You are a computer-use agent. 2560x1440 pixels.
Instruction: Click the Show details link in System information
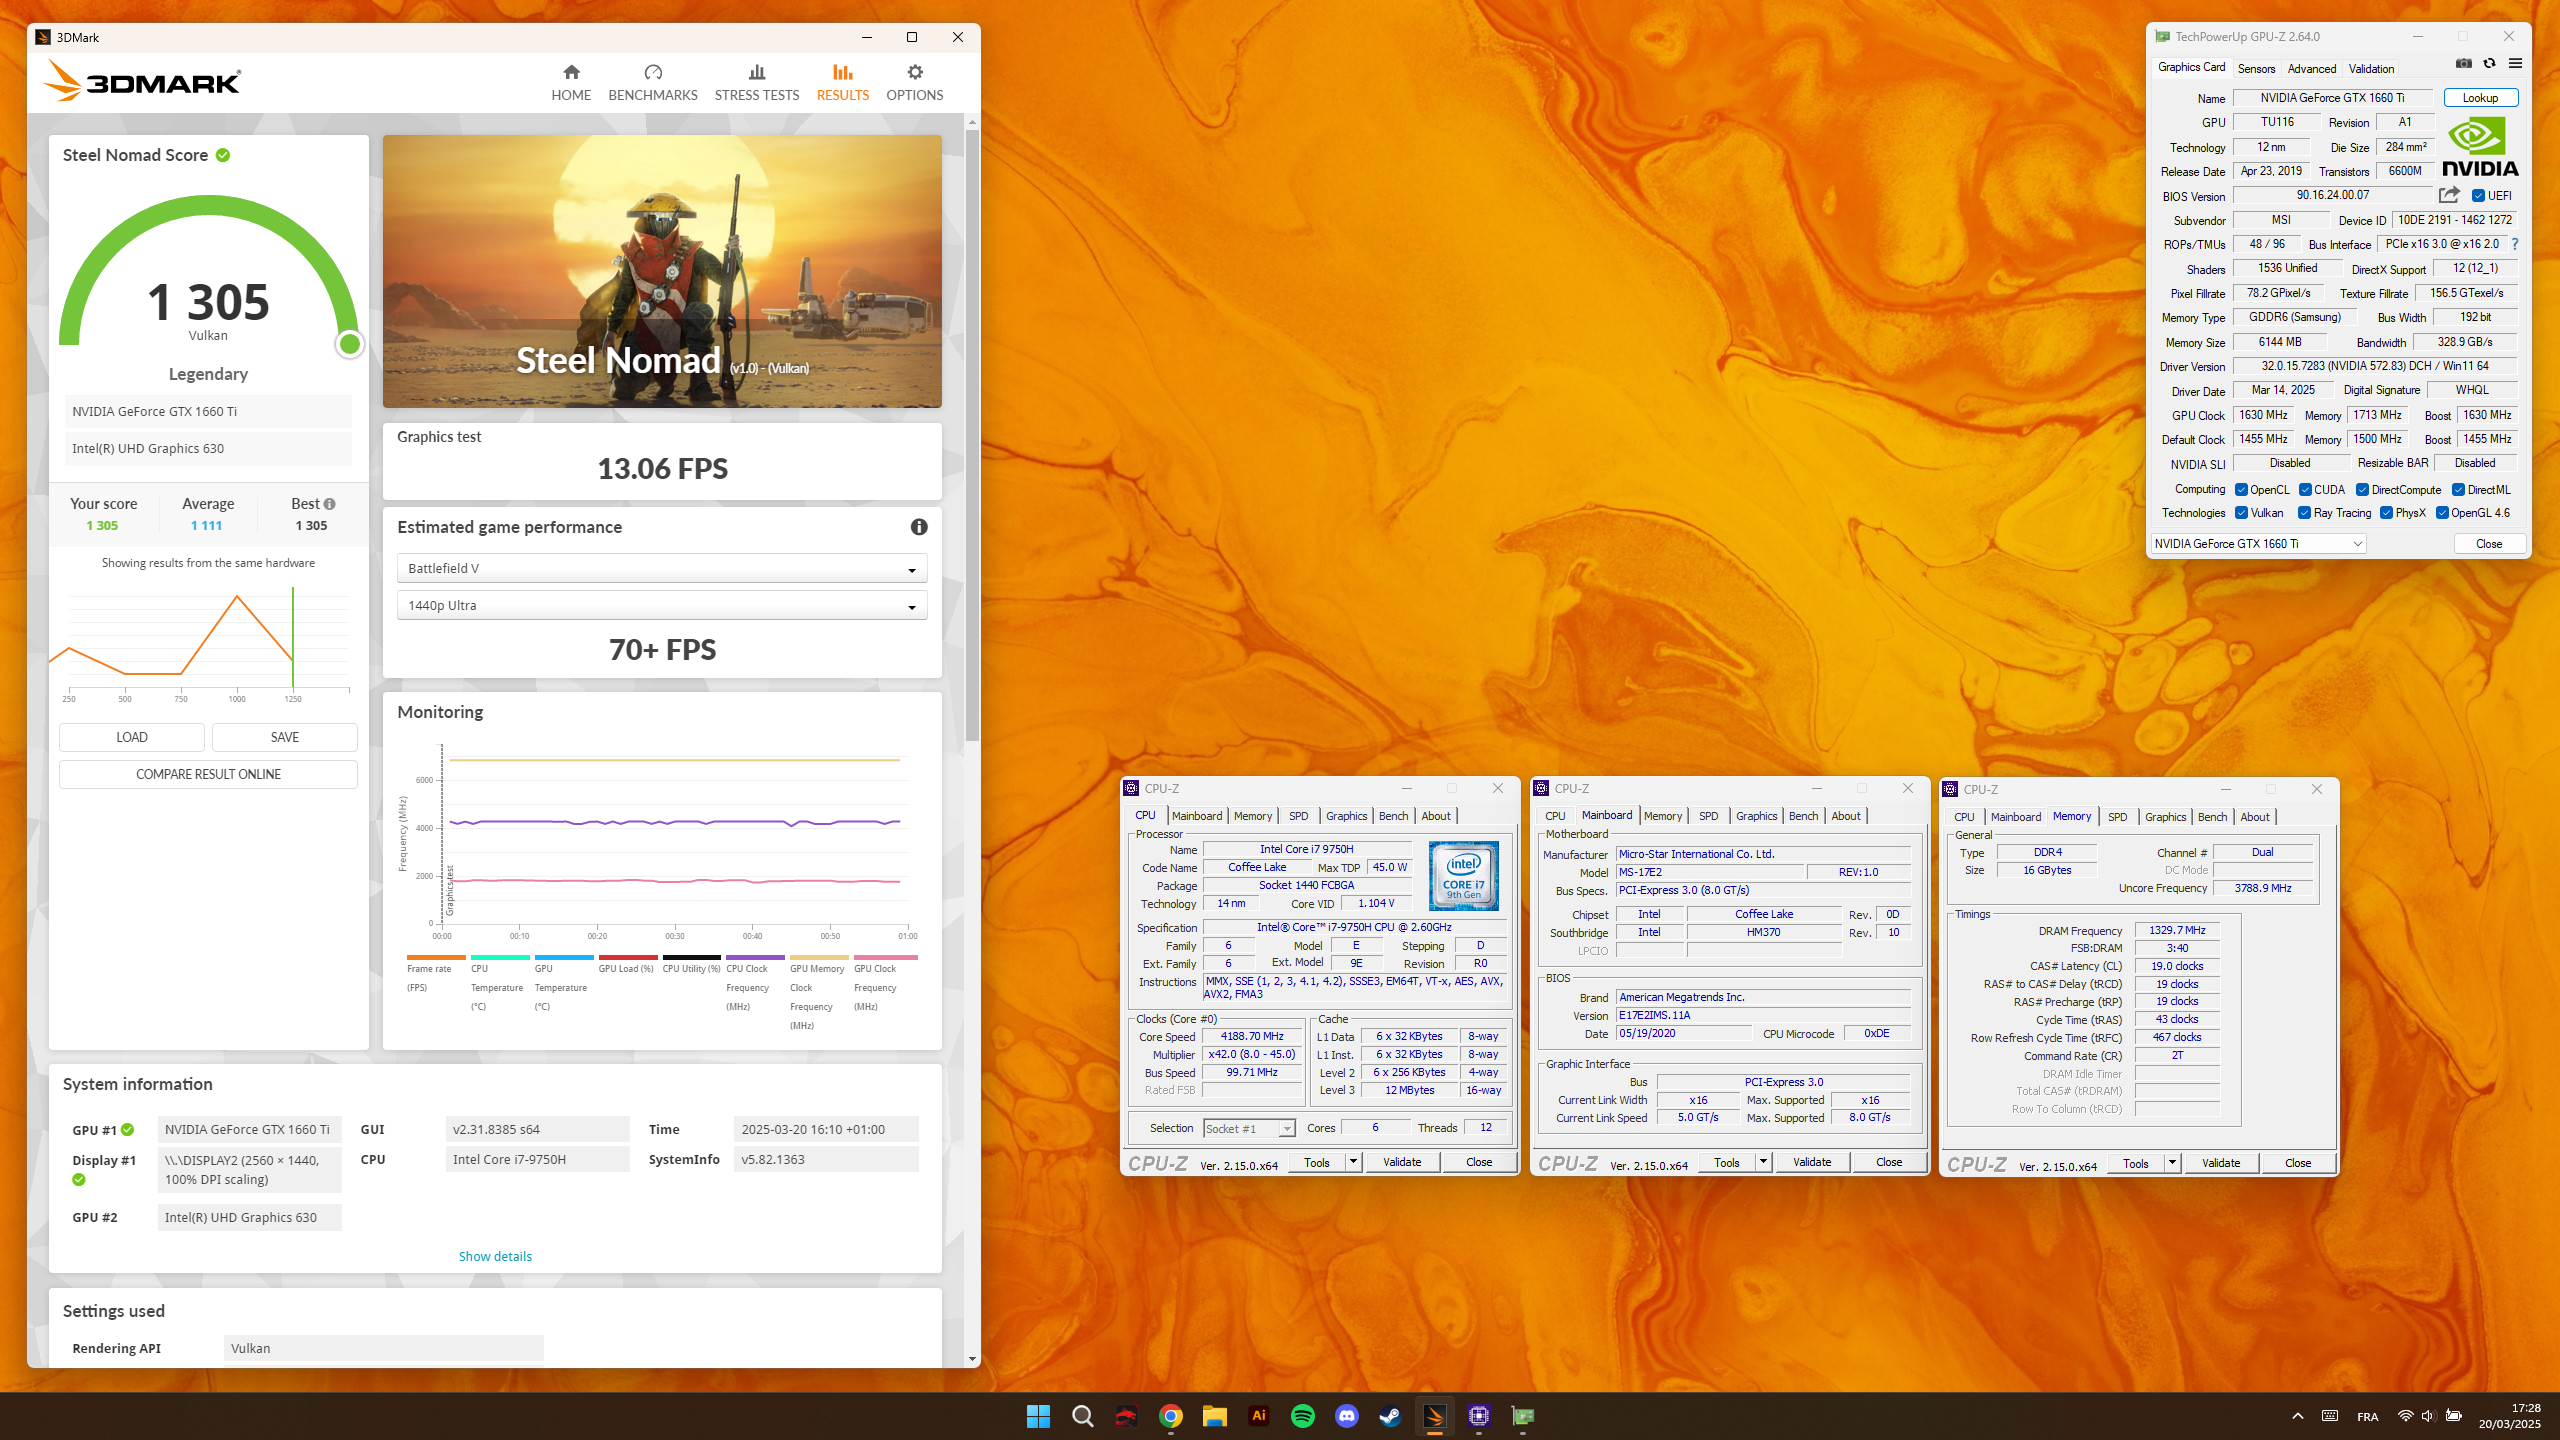point(495,1256)
